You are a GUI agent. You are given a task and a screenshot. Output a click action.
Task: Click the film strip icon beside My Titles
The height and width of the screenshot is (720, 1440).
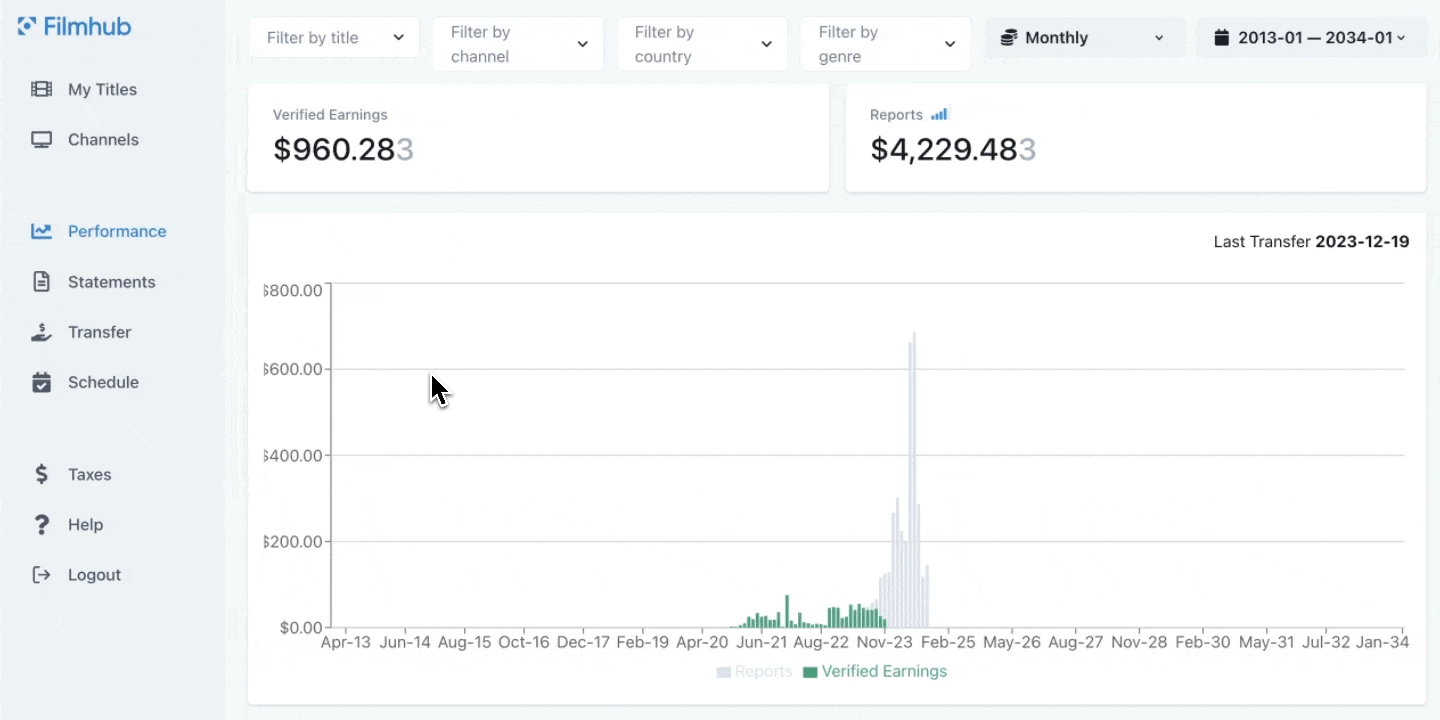pos(41,89)
